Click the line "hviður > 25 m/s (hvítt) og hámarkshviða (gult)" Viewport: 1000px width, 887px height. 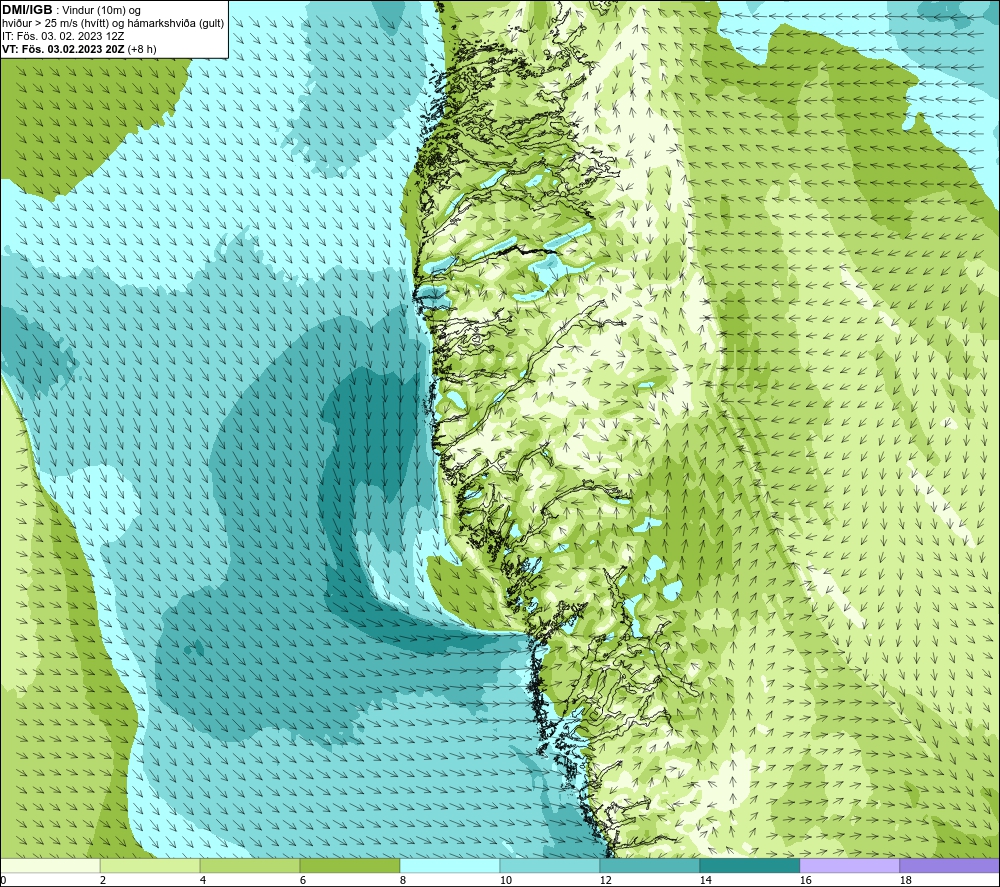point(113,23)
